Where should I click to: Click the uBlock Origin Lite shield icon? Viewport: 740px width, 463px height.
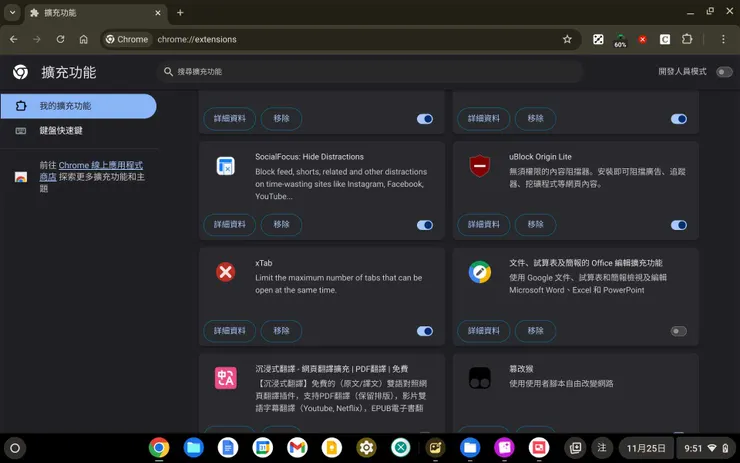tap(479, 166)
